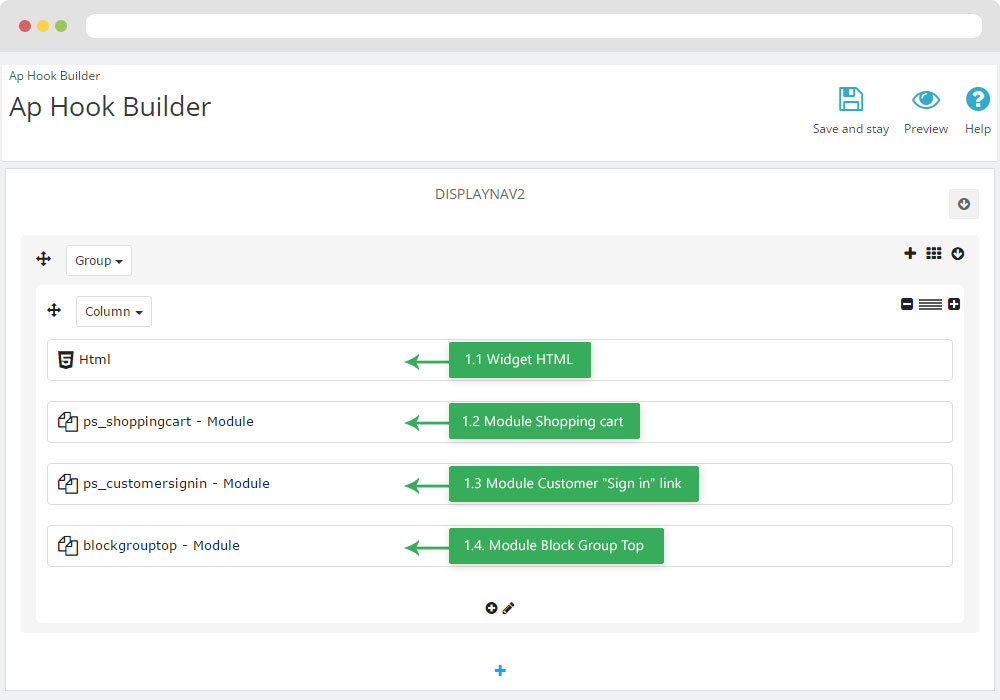Open the Column dropdown menu
Screen dimensions: 1000x700
click(x=114, y=312)
